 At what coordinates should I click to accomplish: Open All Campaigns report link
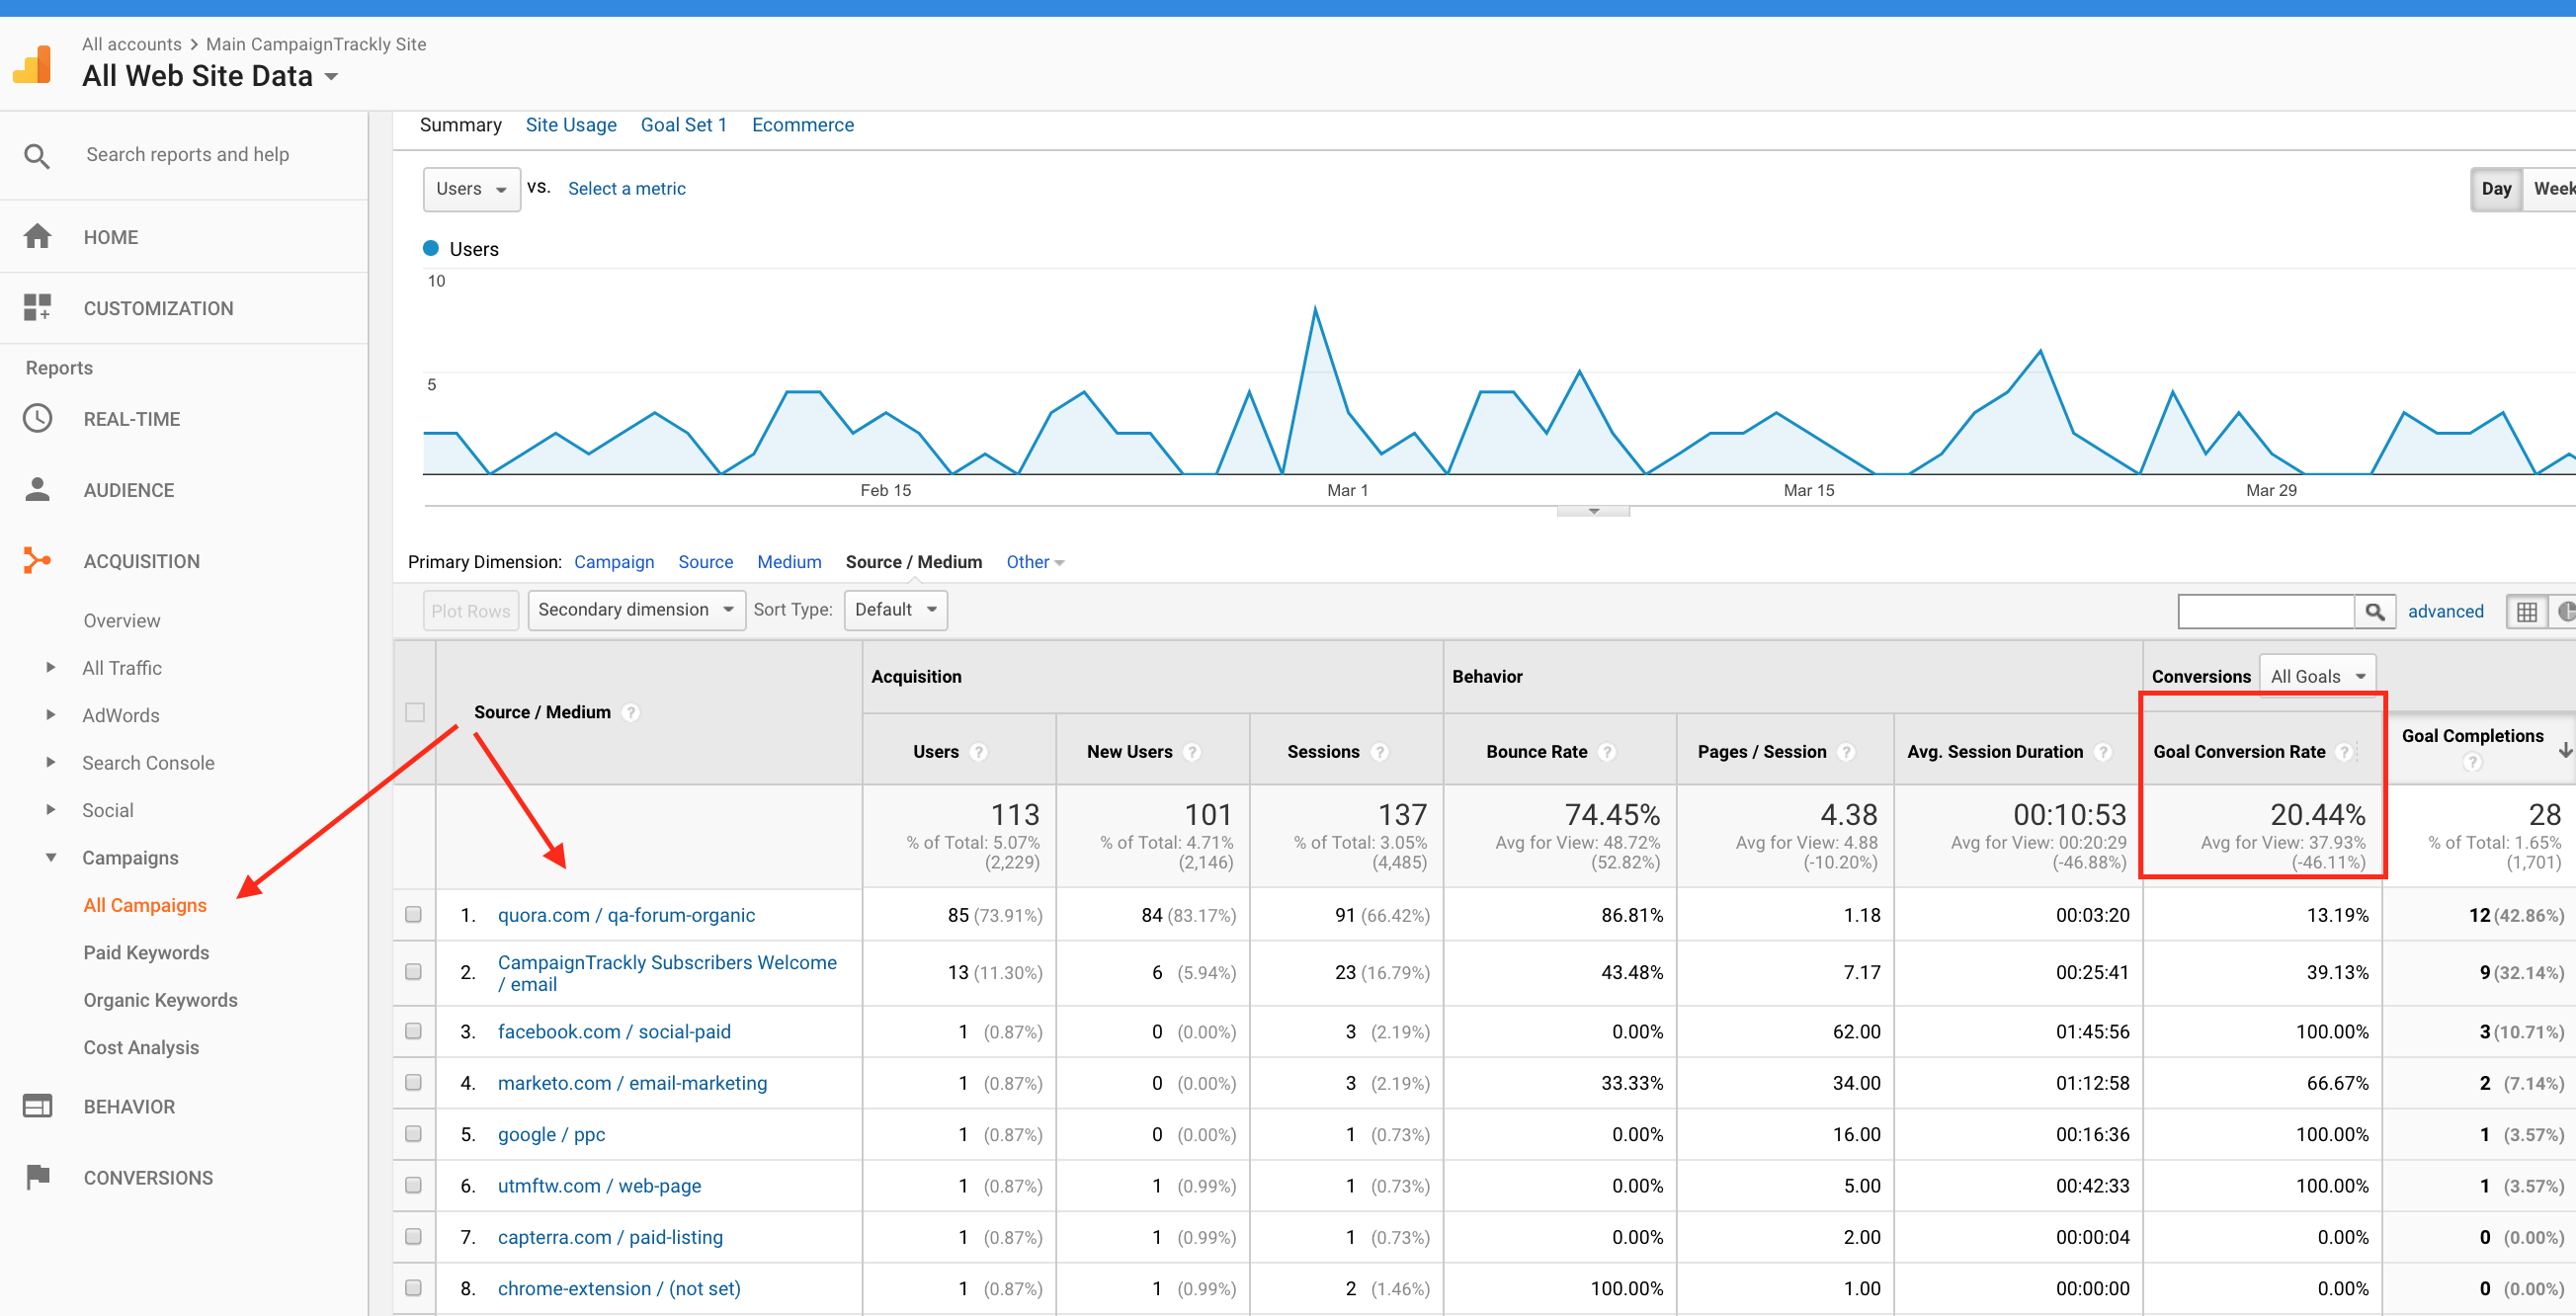(146, 905)
